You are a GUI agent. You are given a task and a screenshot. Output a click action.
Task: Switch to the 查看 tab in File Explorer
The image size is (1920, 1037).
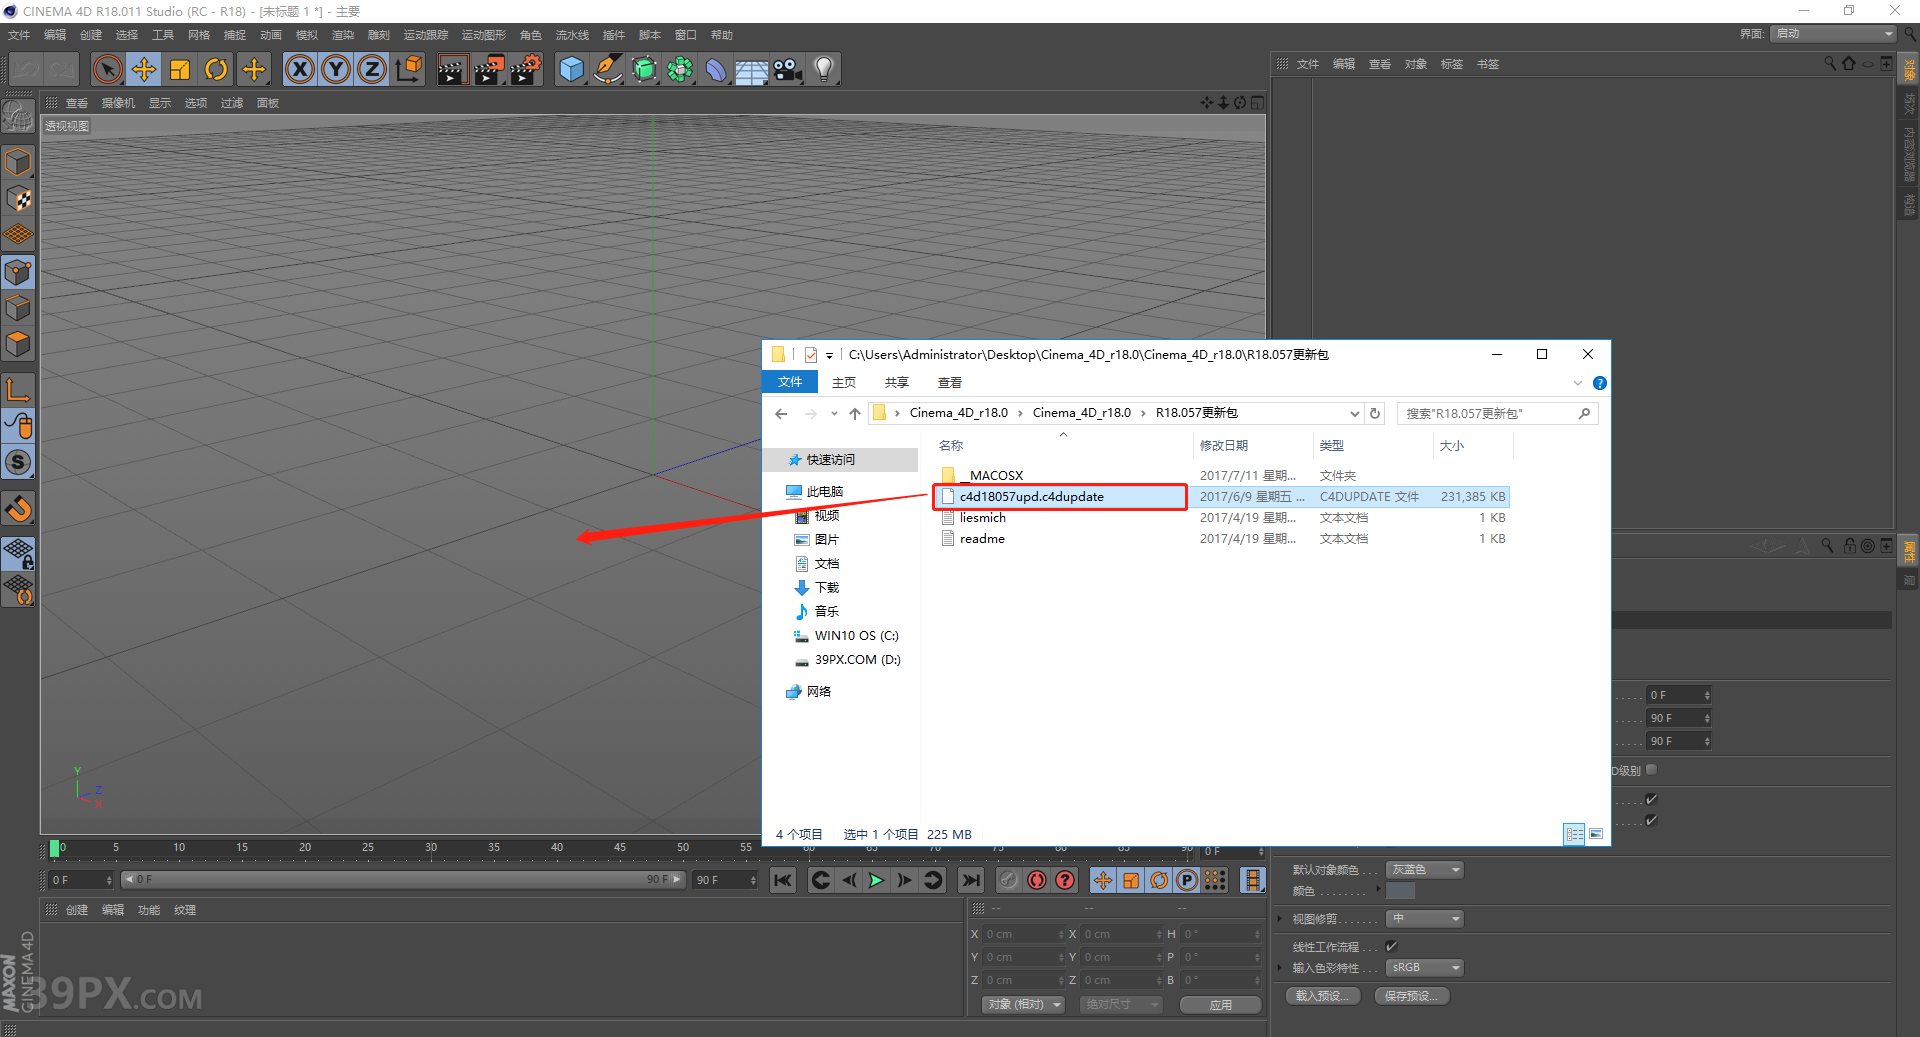(949, 382)
